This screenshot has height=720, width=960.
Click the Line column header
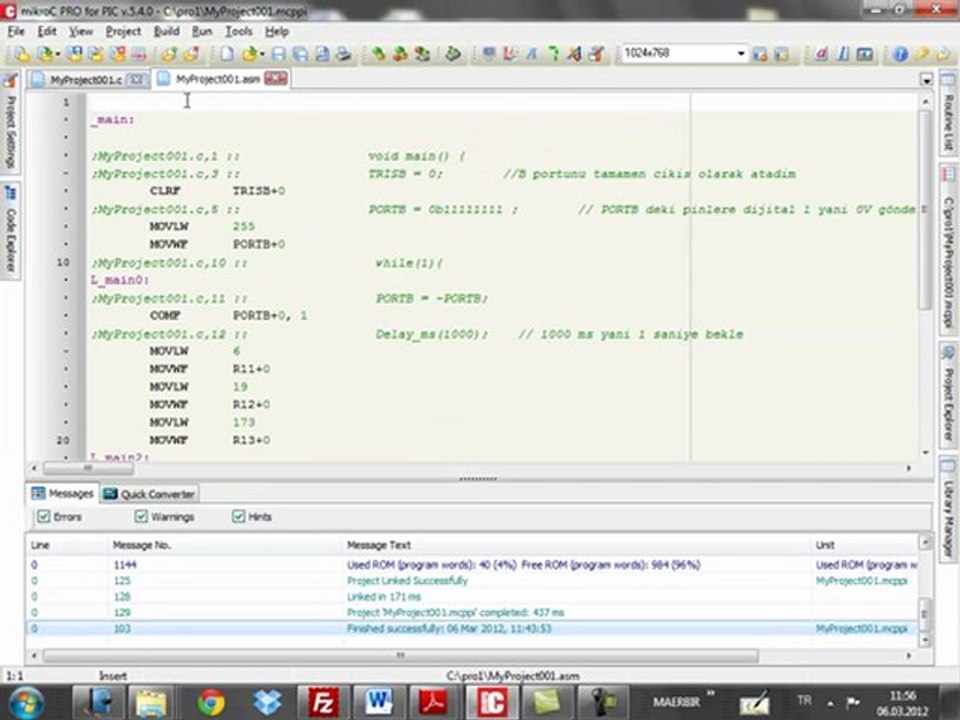point(40,545)
